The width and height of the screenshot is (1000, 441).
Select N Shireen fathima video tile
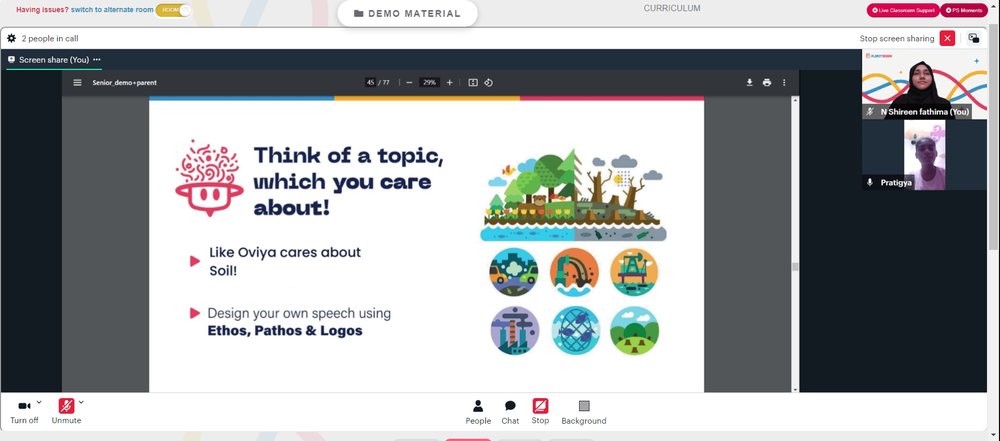pyautogui.click(x=924, y=84)
